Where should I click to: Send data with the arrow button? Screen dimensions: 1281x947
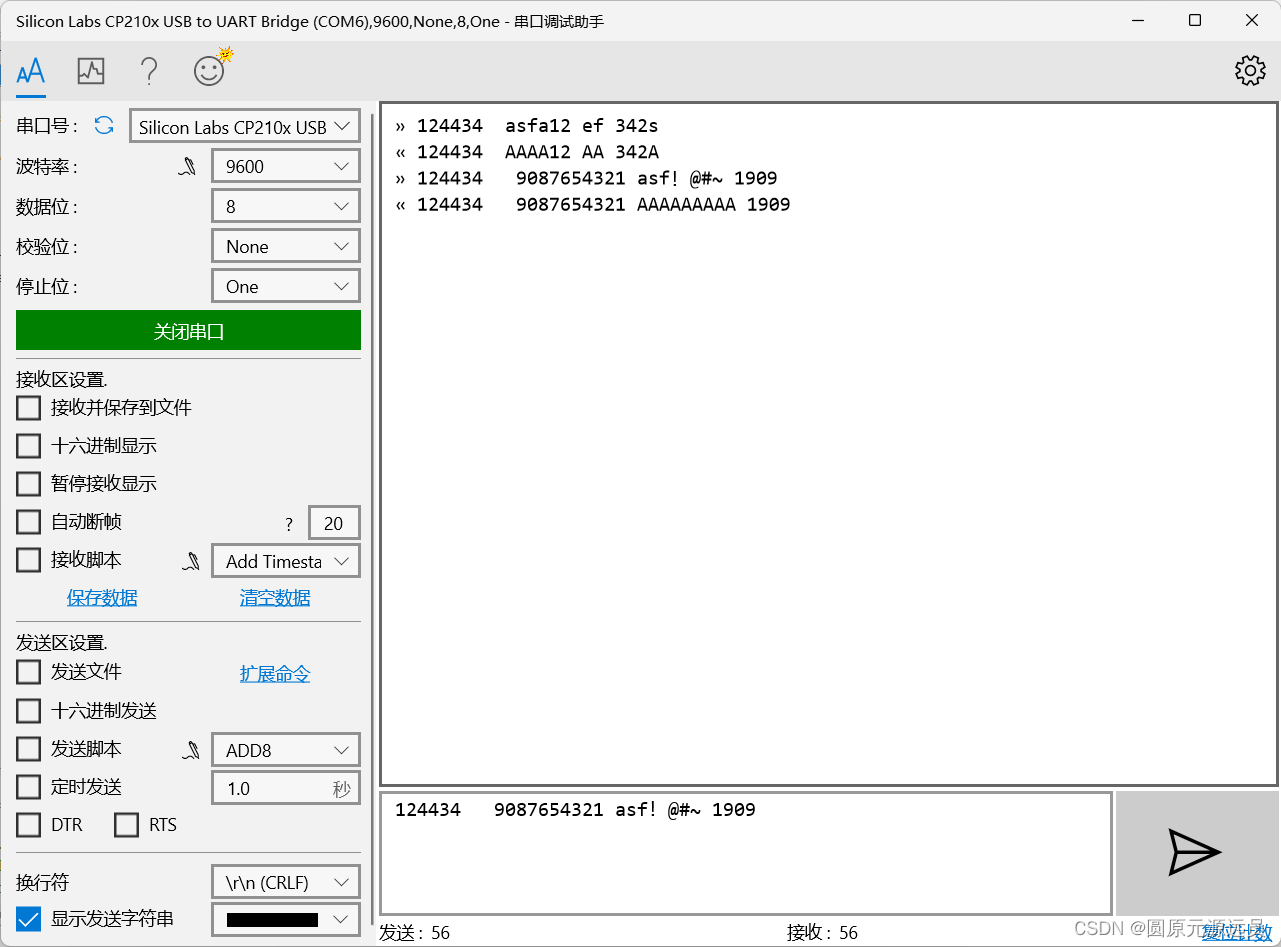tap(1196, 852)
